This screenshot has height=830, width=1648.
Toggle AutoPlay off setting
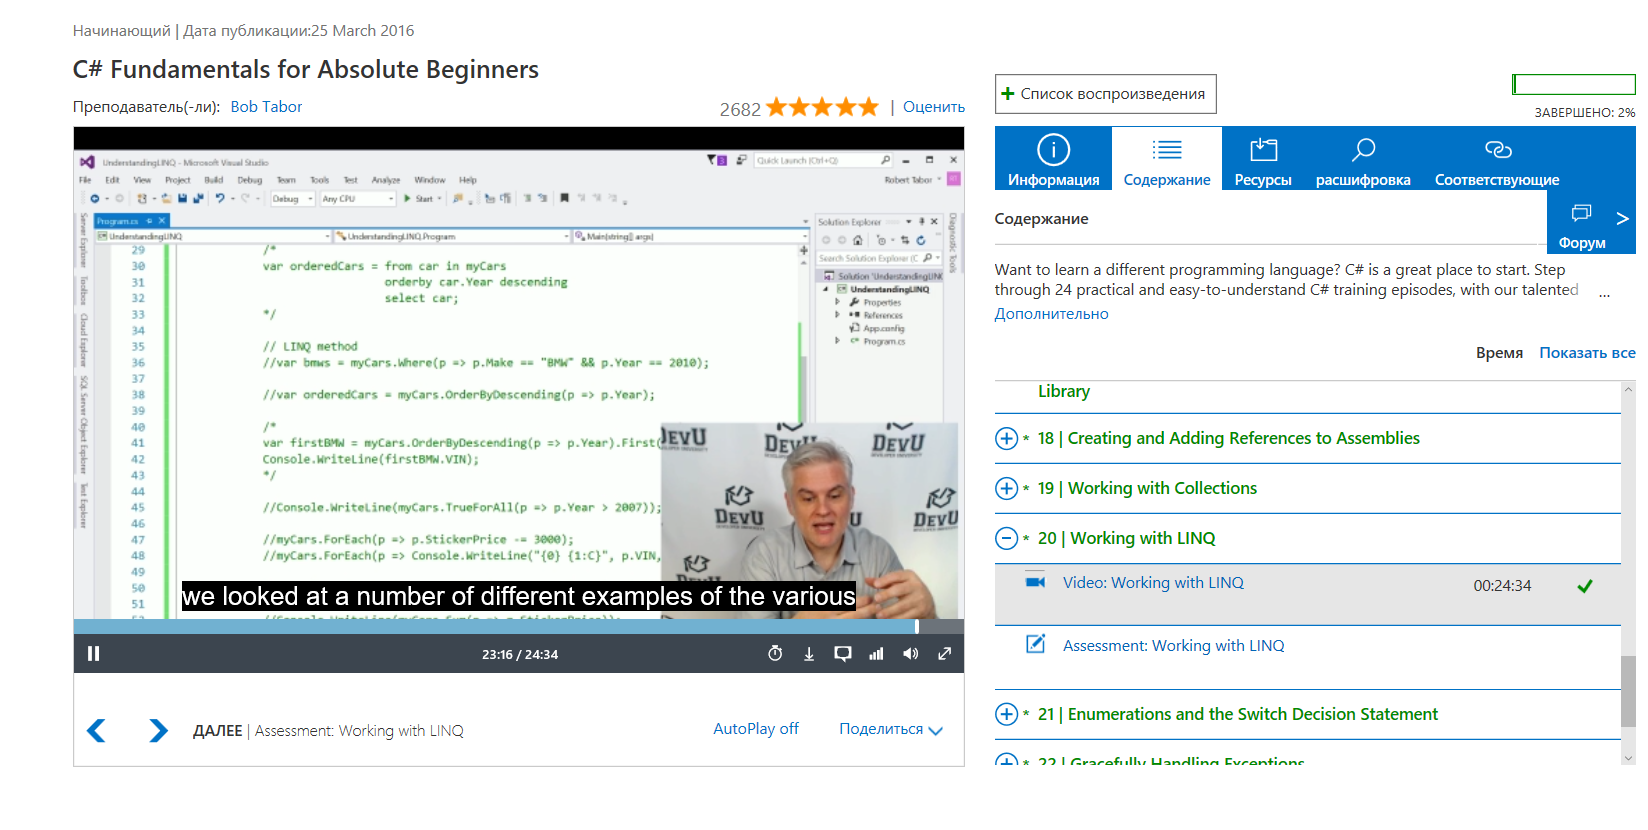pyautogui.click(x=755, y=729)
